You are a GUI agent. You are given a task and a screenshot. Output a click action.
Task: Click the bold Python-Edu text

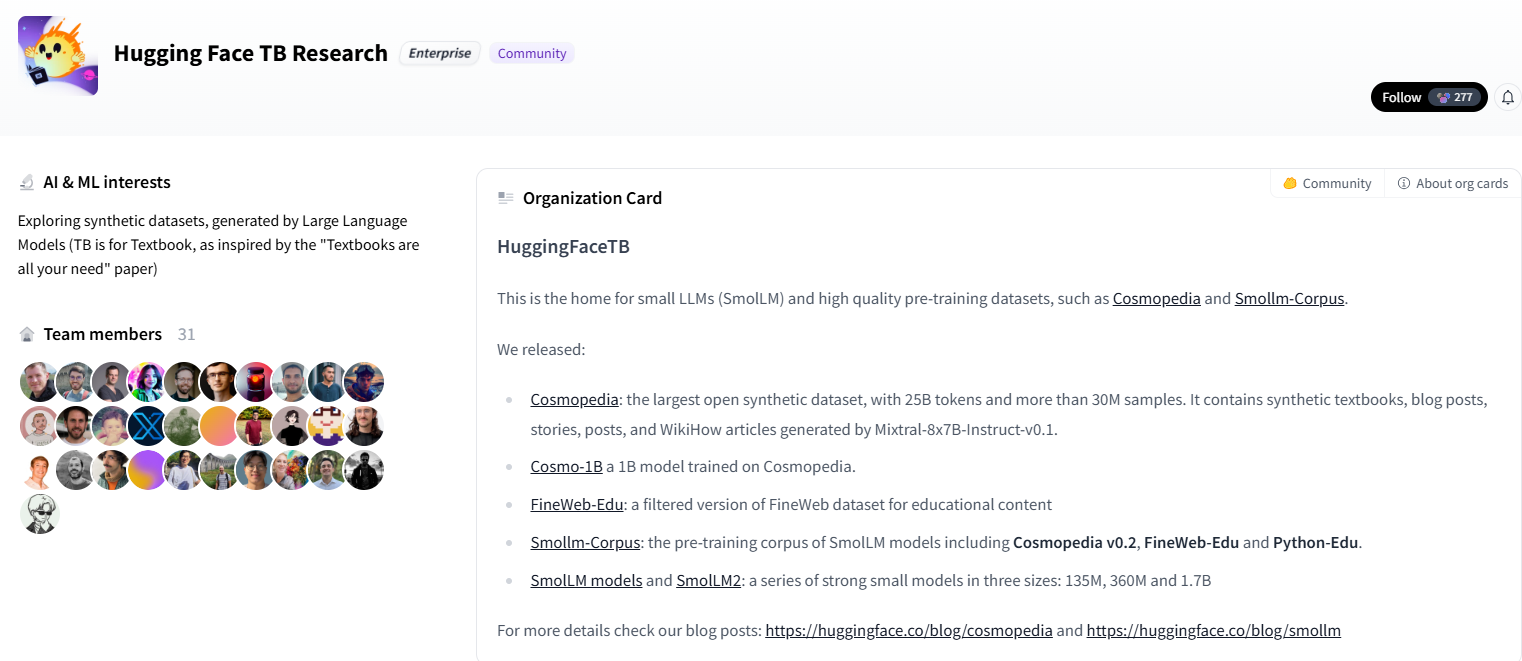tap(1316, 542)
